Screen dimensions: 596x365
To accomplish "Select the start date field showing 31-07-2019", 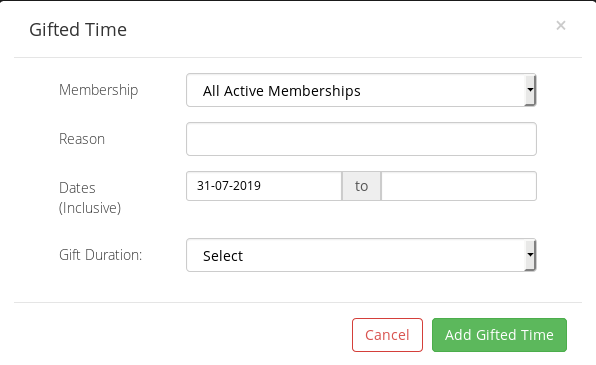I will coord(264,186).
